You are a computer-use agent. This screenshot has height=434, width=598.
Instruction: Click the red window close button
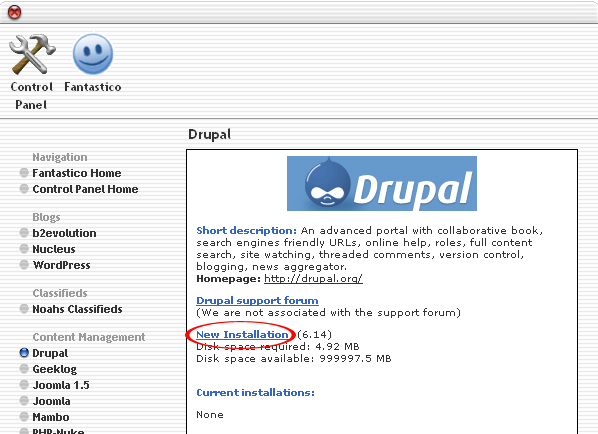(x=14, y=12)
